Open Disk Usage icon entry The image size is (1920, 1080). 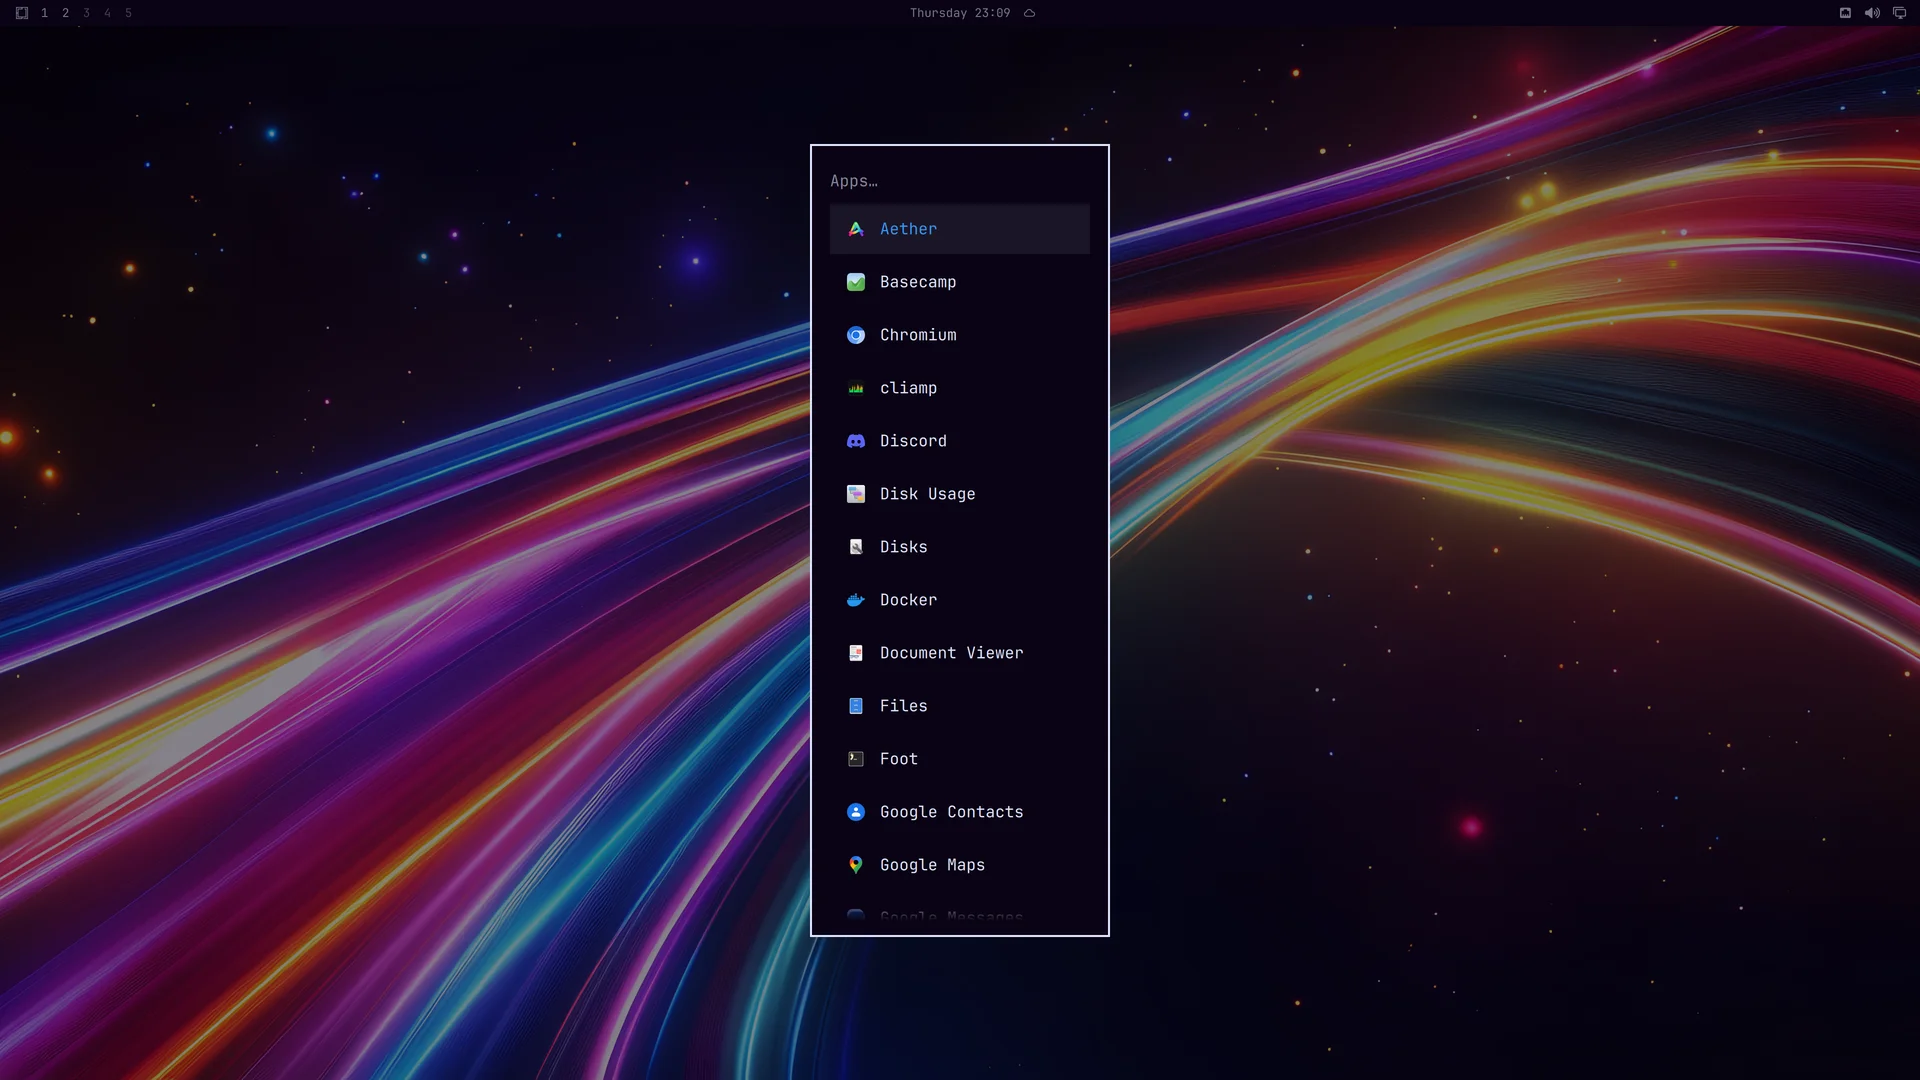[856, 494]
